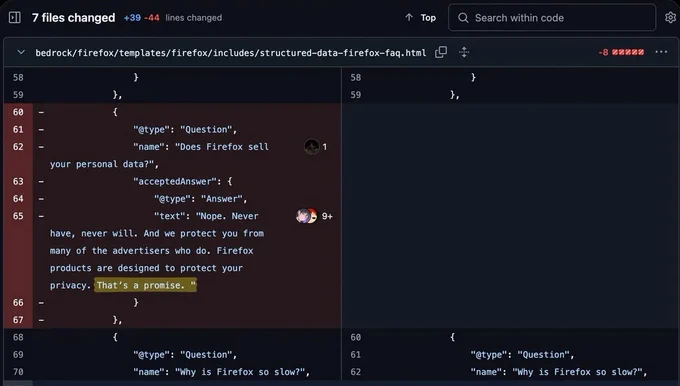The width and height of the screenshot is (680, 386).
Task: Click the Search within code field
Action: 552,18
